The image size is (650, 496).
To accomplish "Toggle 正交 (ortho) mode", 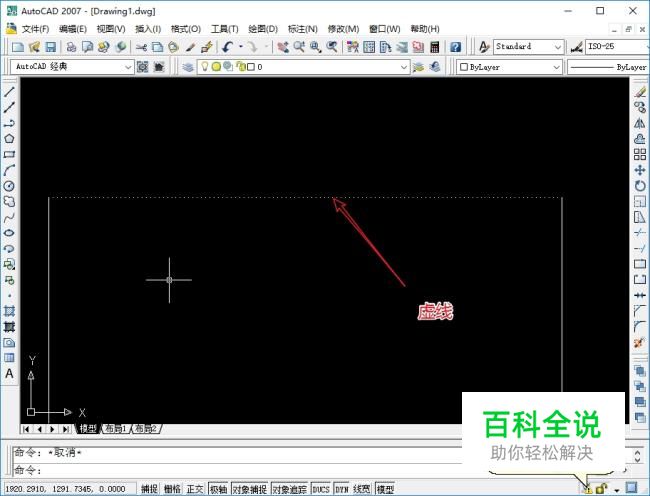I will click(x=195, y=489).
